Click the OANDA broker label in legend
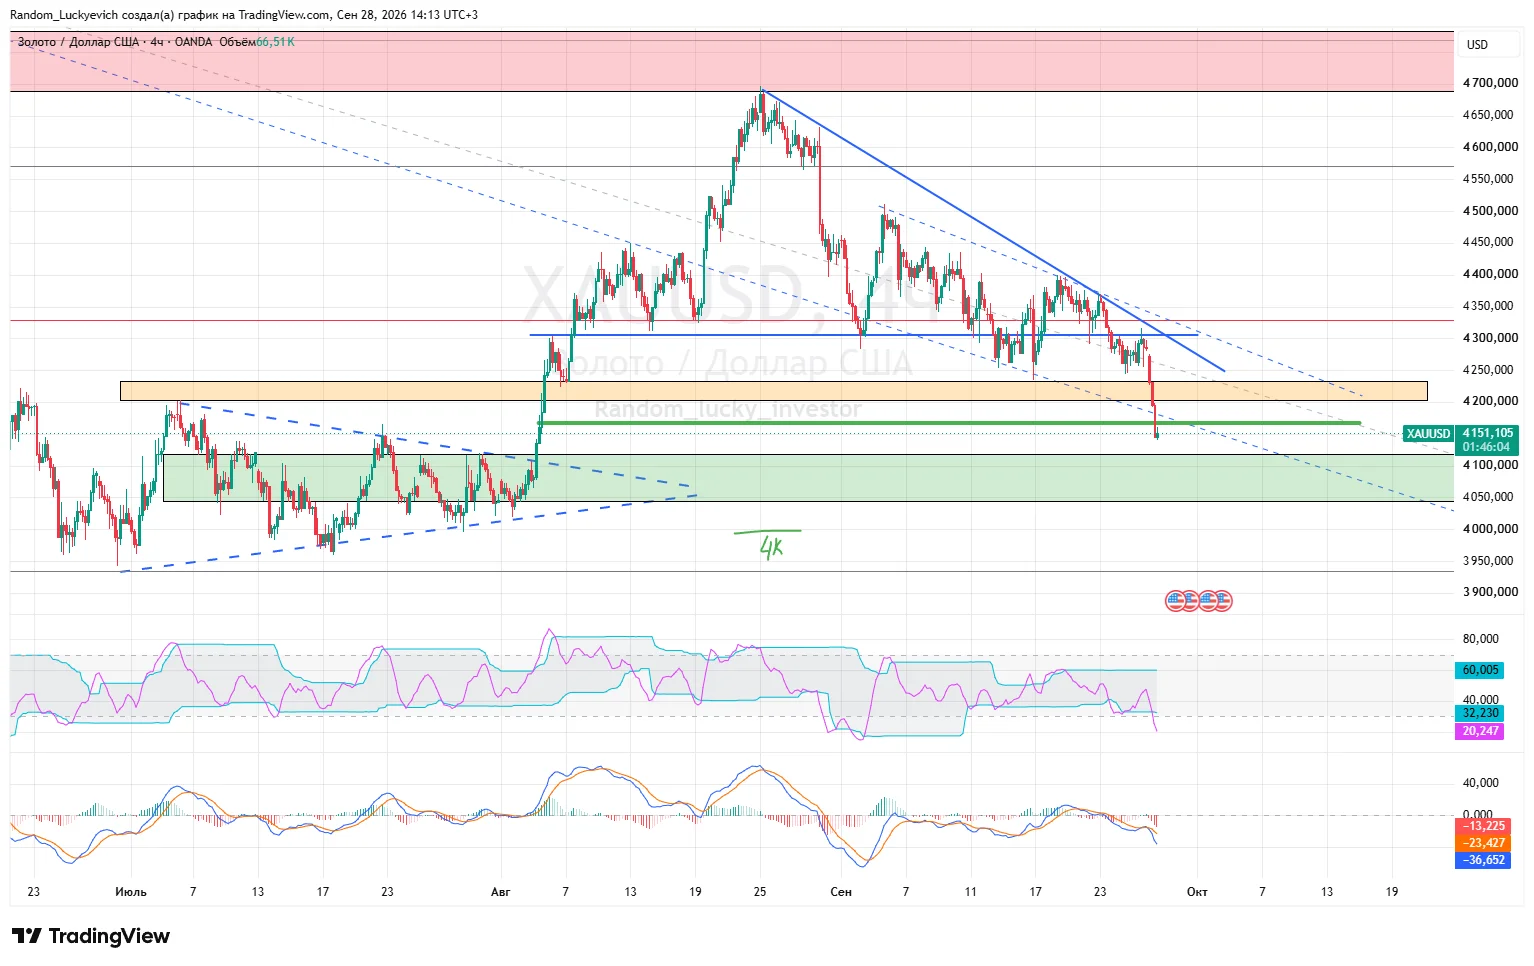The height and width of the screenshot is (966, 1534). (x=194, y=42)
